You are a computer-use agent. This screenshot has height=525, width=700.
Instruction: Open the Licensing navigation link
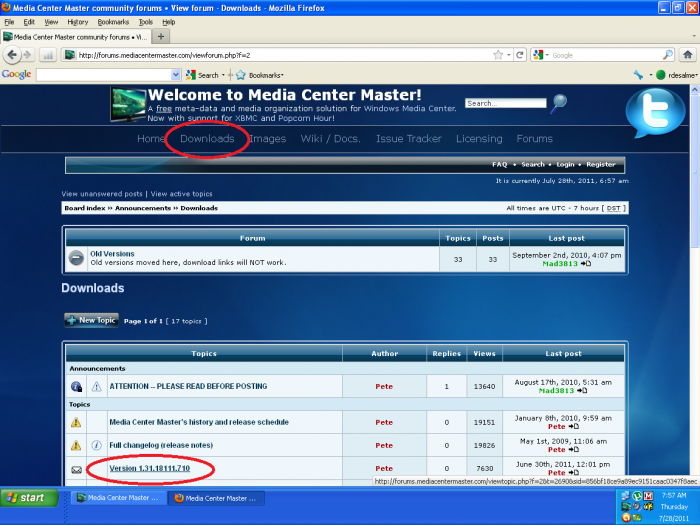479,139
